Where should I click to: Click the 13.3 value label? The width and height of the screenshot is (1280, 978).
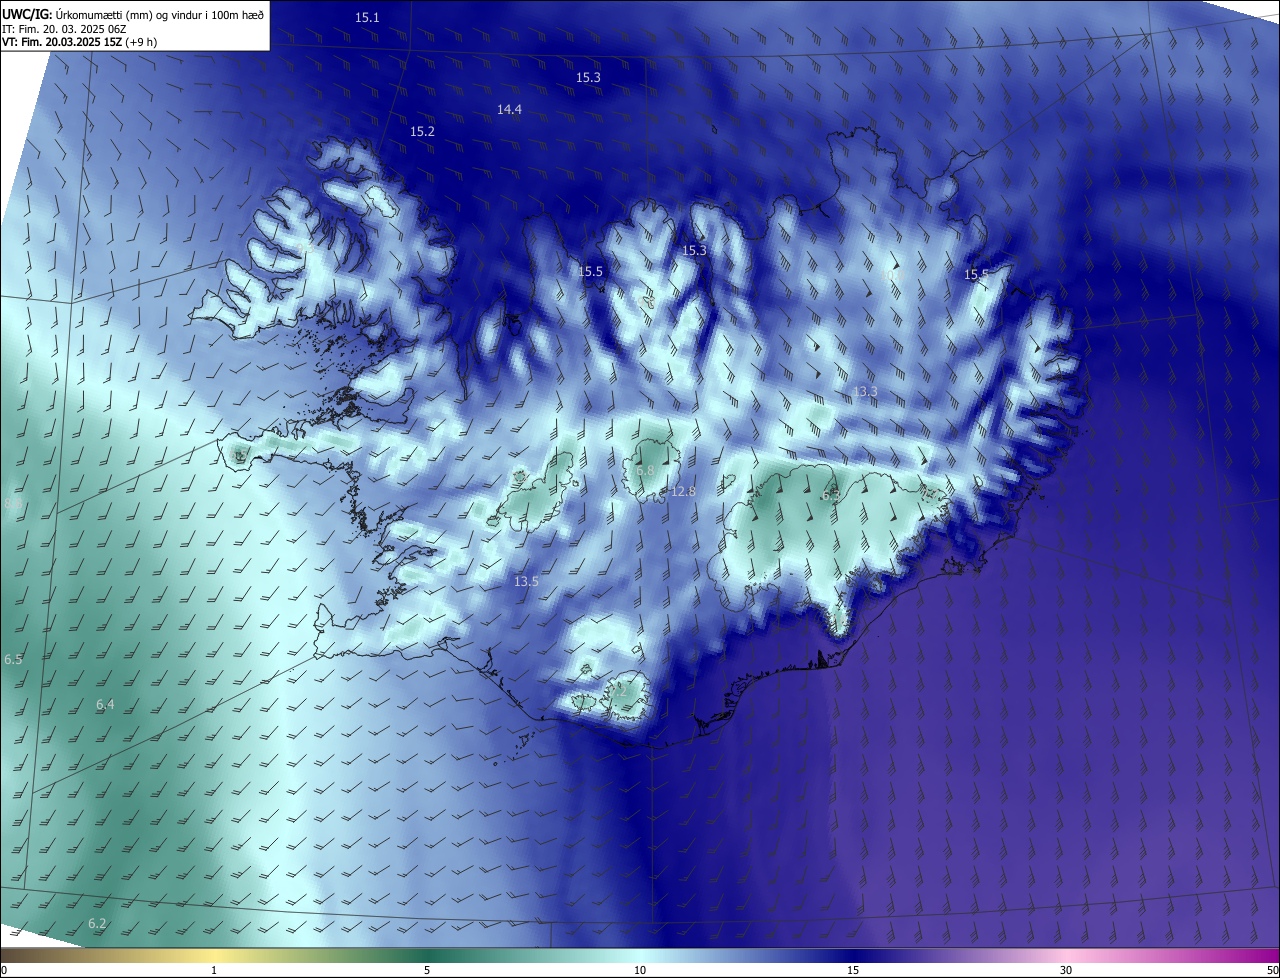tap(865, 392)
